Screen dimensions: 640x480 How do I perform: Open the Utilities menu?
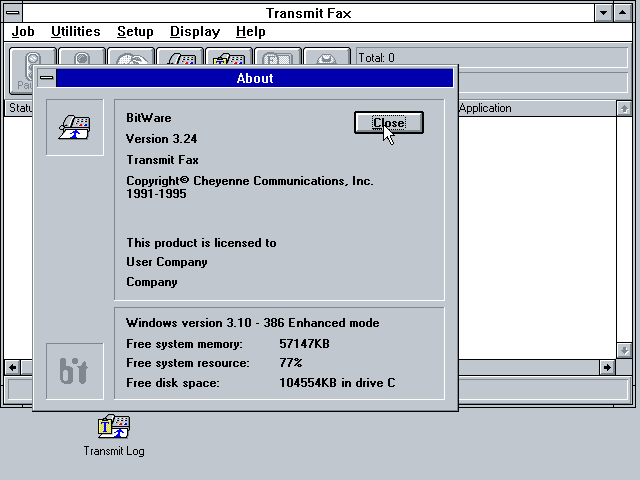click(76, 31)
